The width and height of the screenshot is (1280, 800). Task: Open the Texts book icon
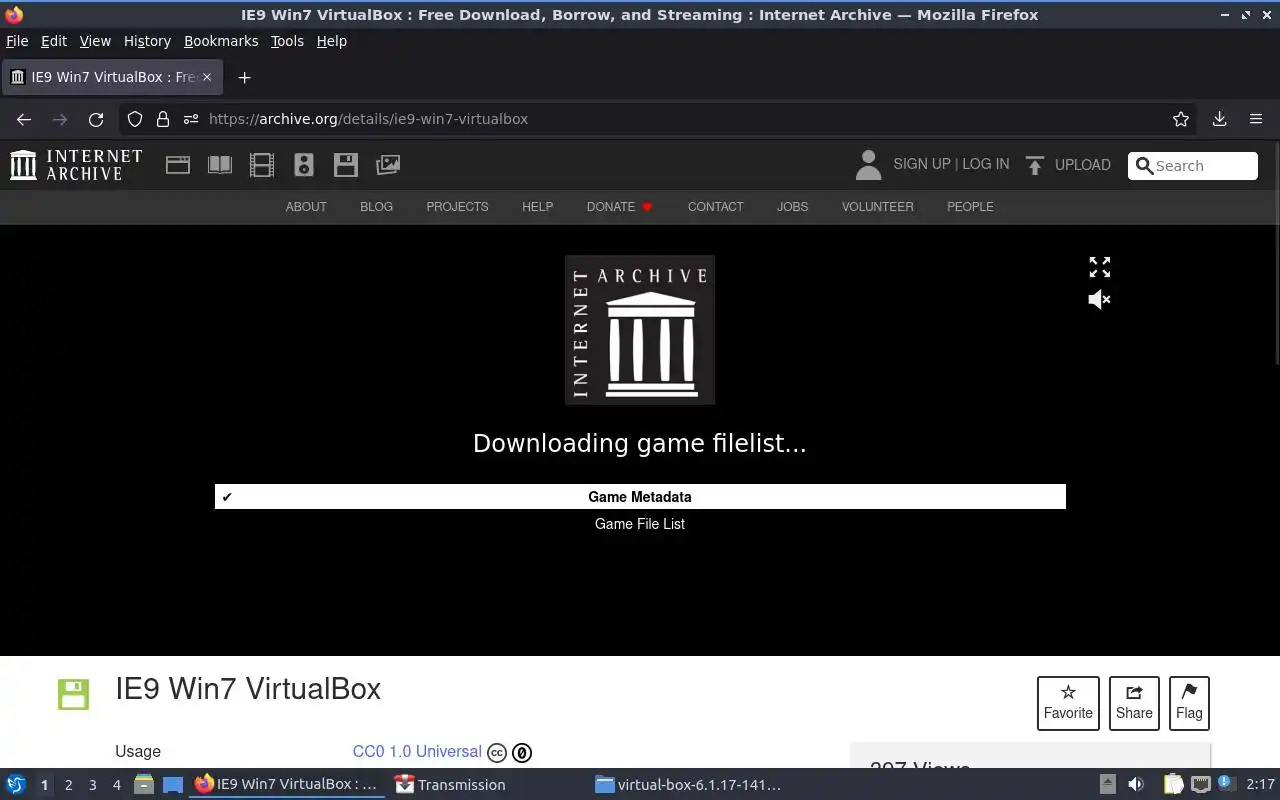coord(220,165)
